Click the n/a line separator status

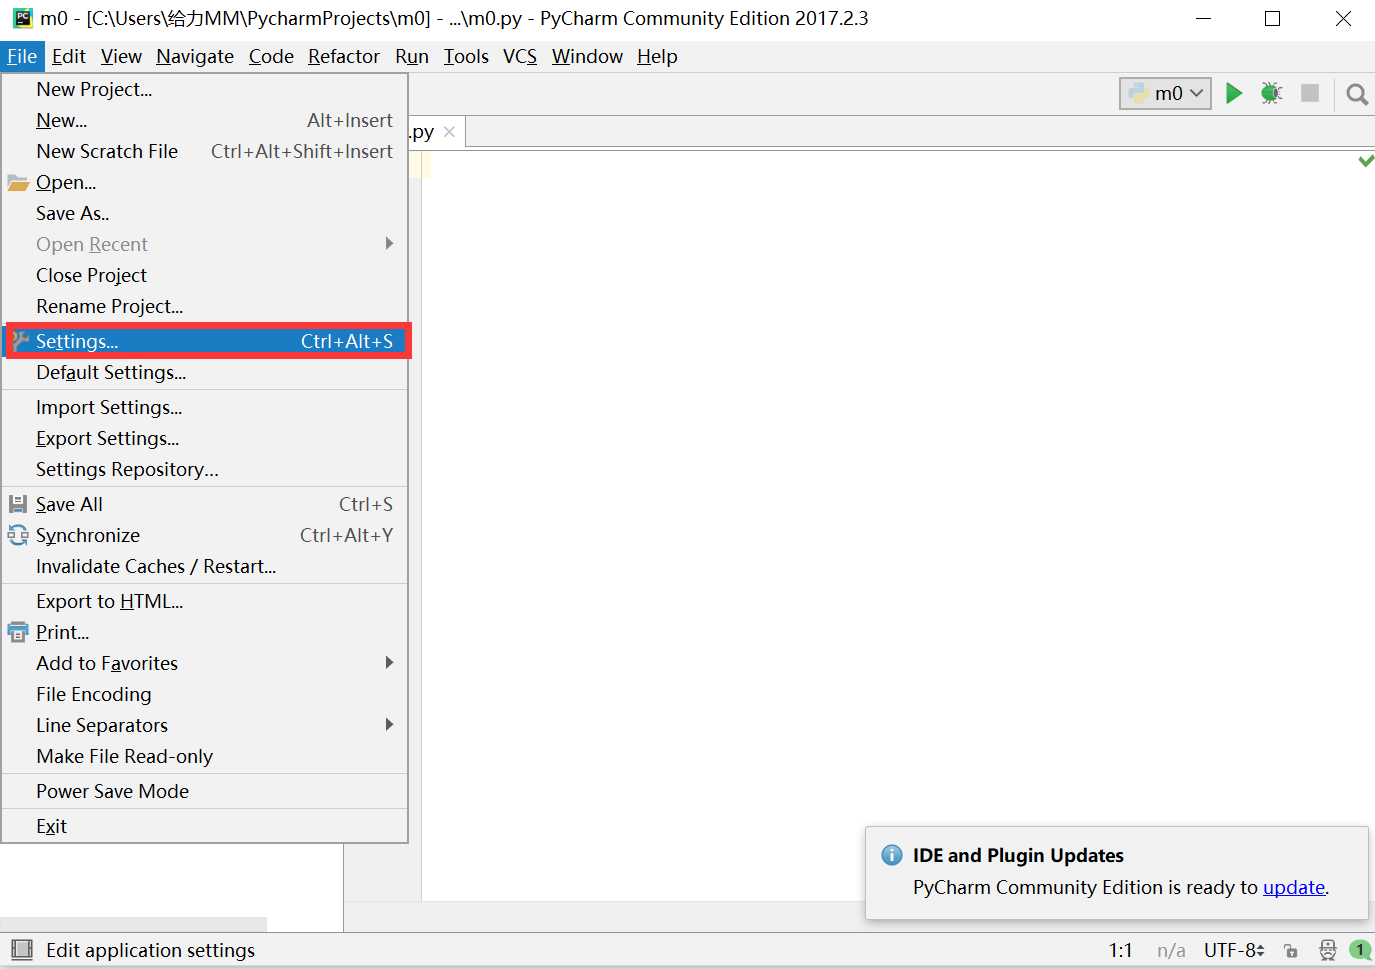pos(1171,950)
